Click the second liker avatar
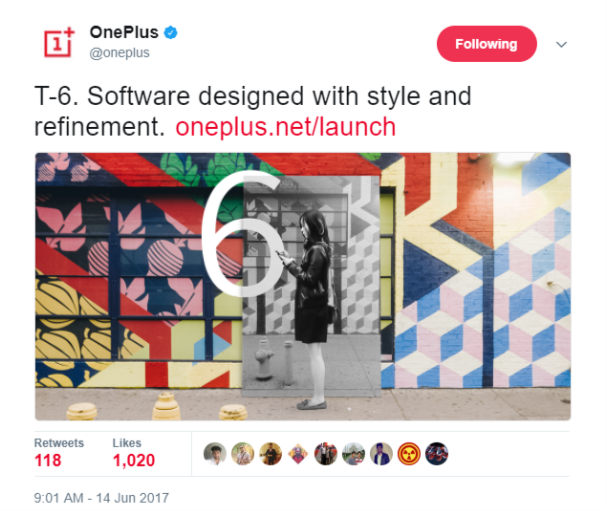 243,454
